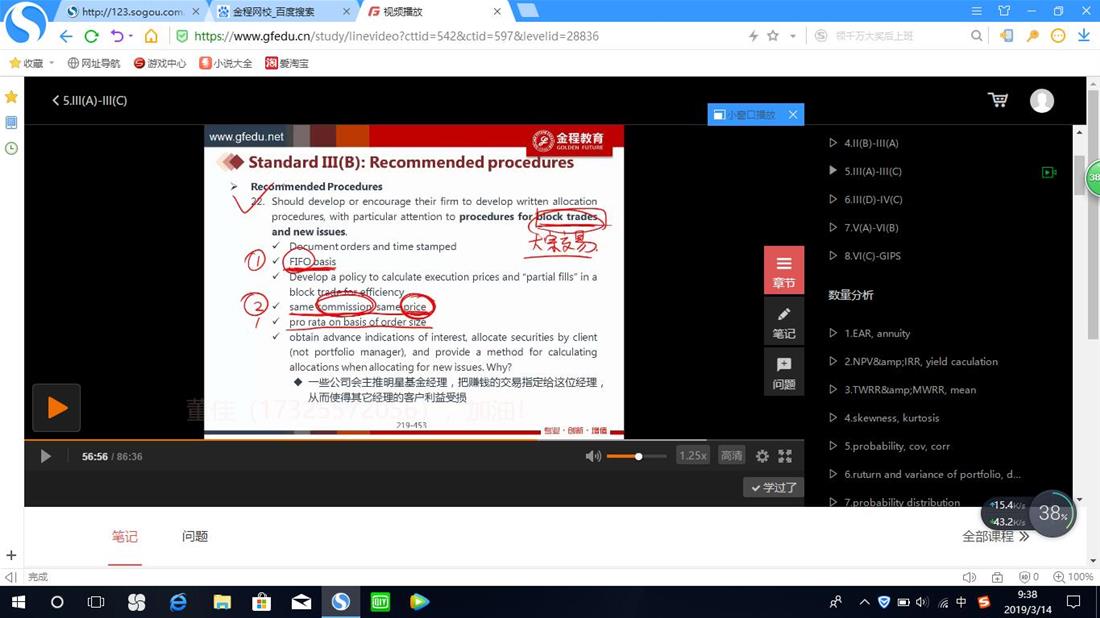The height and width of the screenshot is (618, 1100).
Task: Mute the video with the speaker icon
Action: point(593,456)
